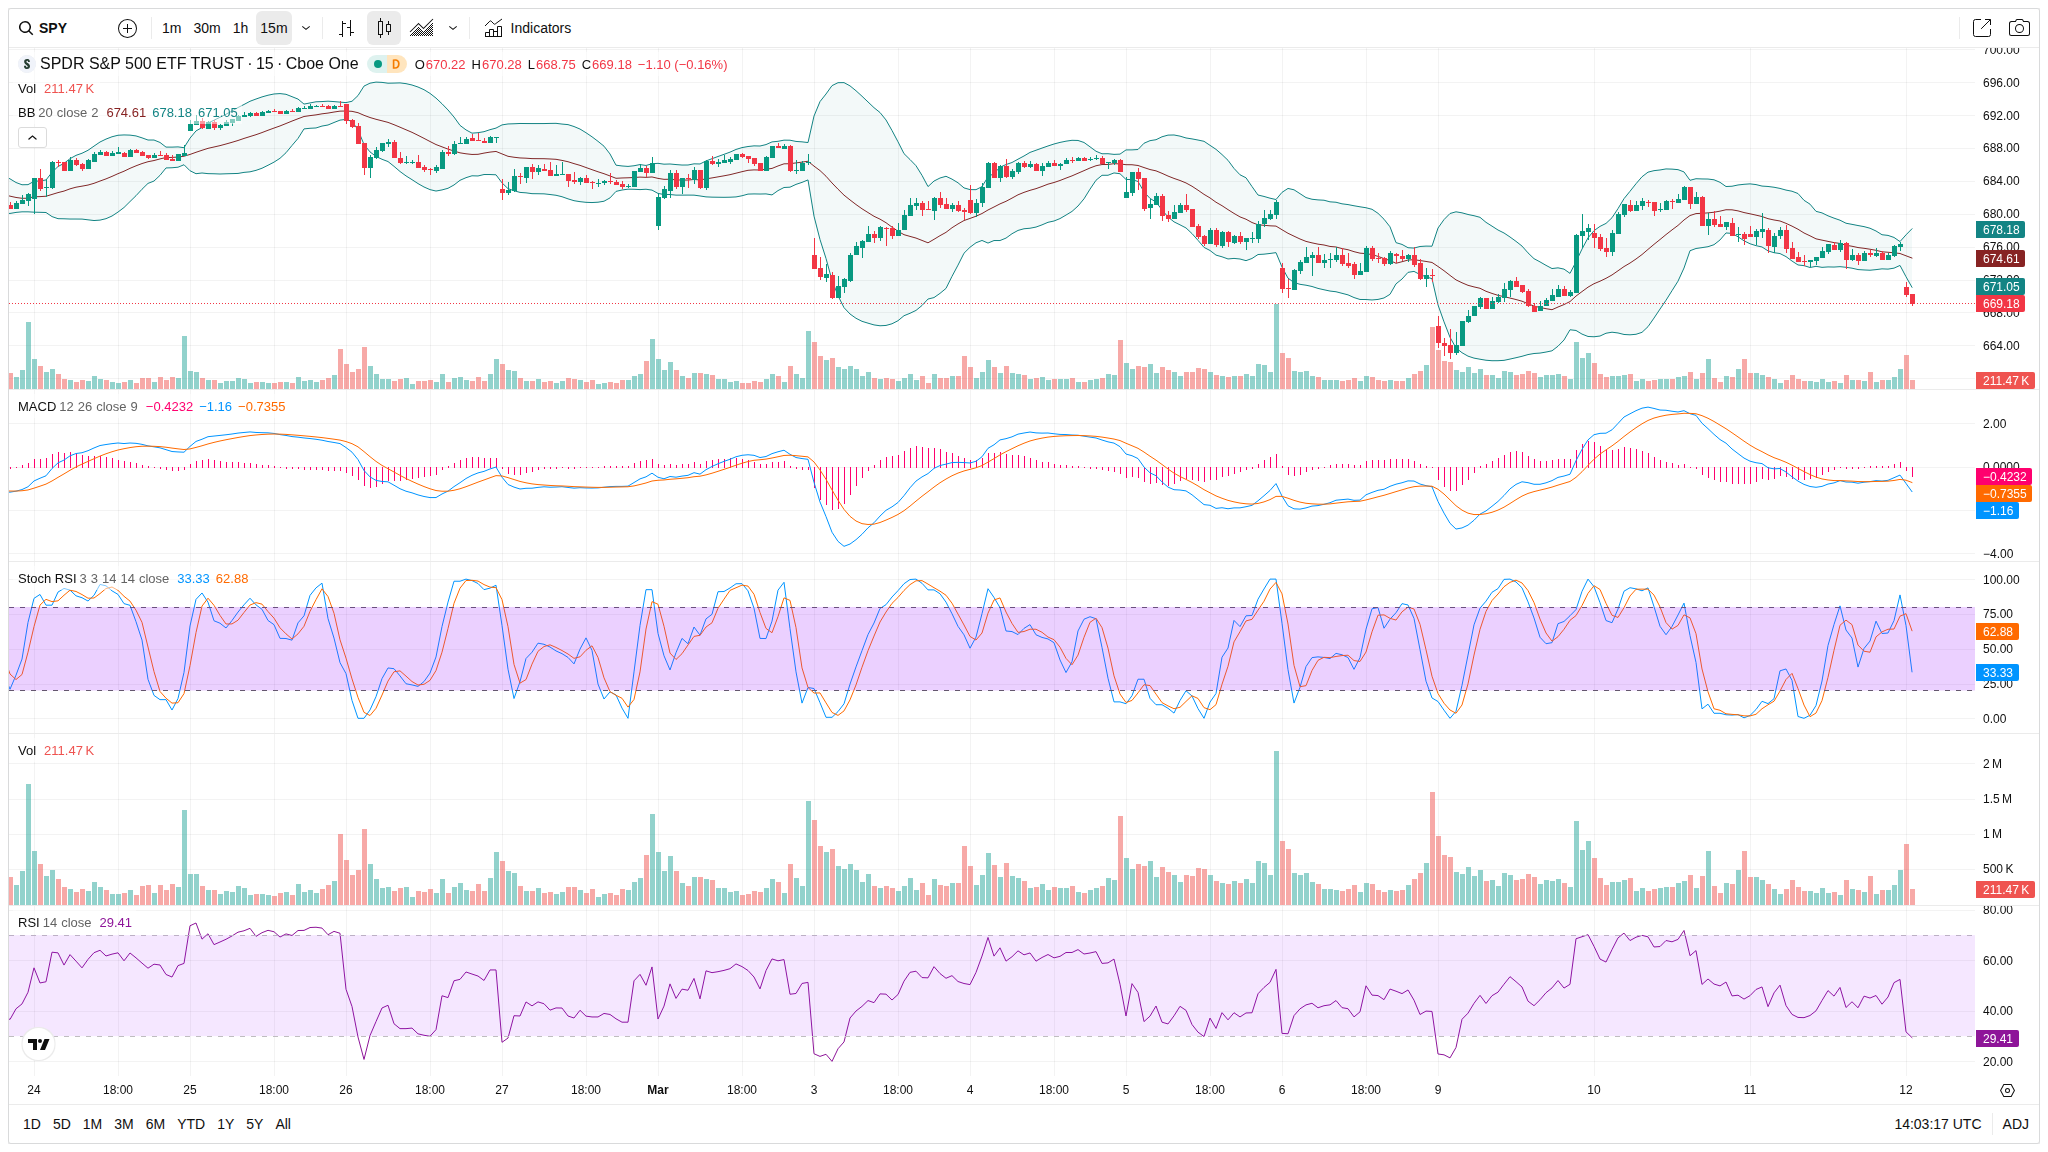Screen dimensions: 2048x1152
Task: Expand the chart style dropdown arrow
Action: 453,28
